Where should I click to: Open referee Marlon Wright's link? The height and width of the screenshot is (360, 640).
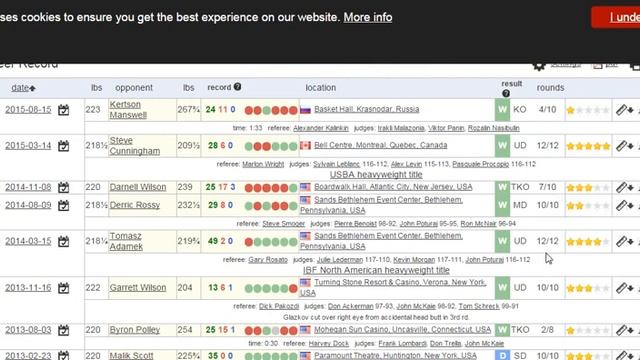(x=263, y=164)
